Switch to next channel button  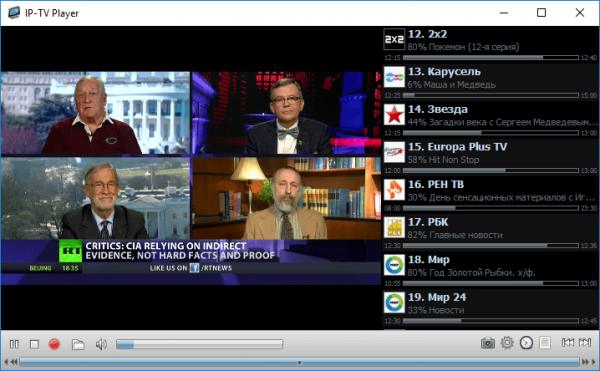pyautogui.click(x=585, y=342)
